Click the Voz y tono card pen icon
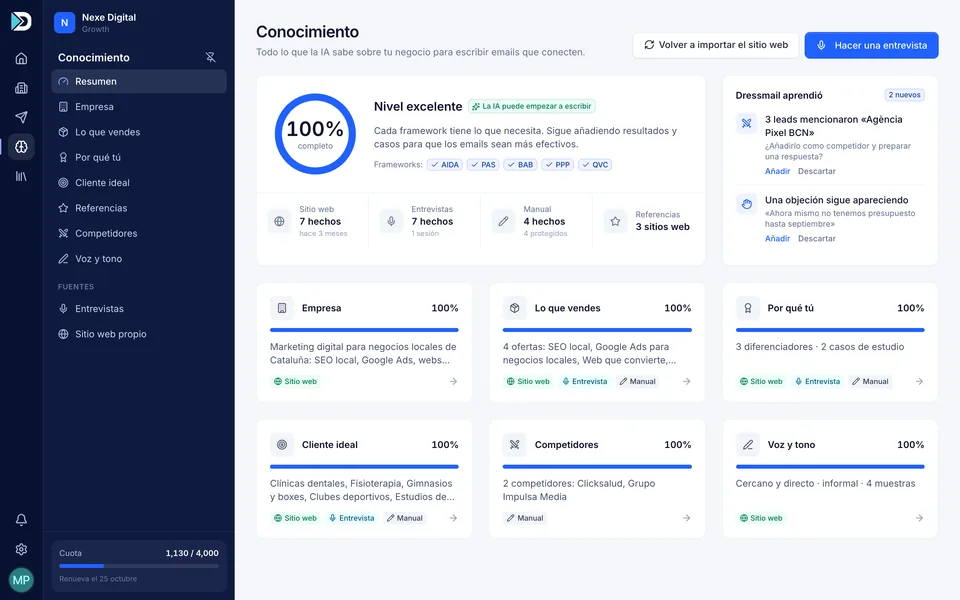Image resolution: width=960 pixels, height=600 pixels. coord(748,444)
